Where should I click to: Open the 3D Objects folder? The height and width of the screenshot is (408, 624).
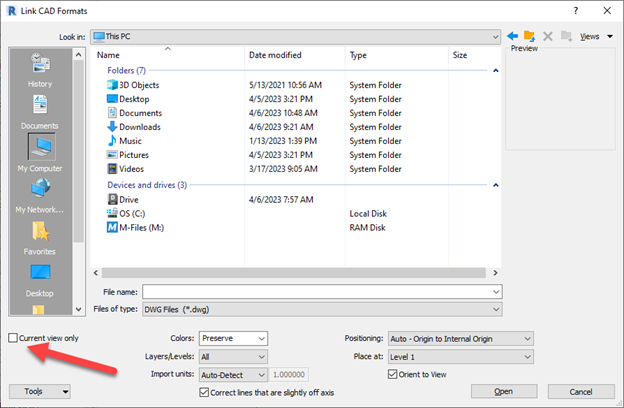pos(138,85)
